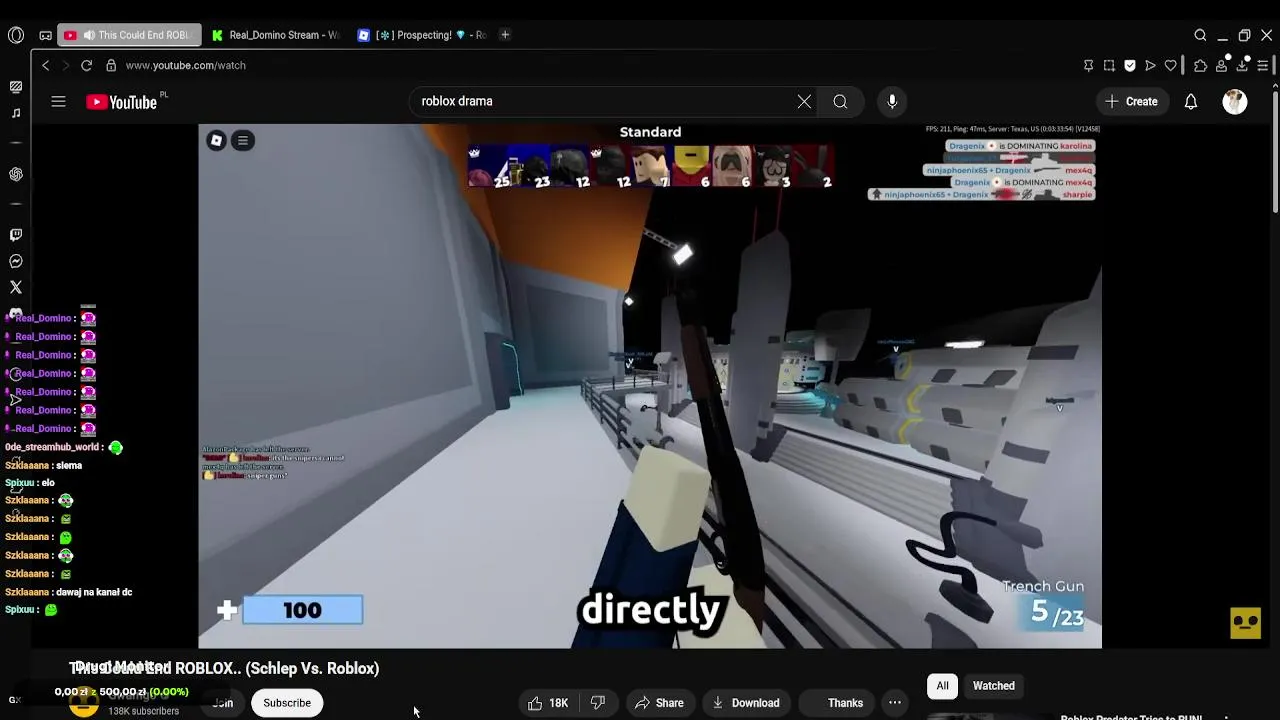Dislike the video

tap(598, 703)
